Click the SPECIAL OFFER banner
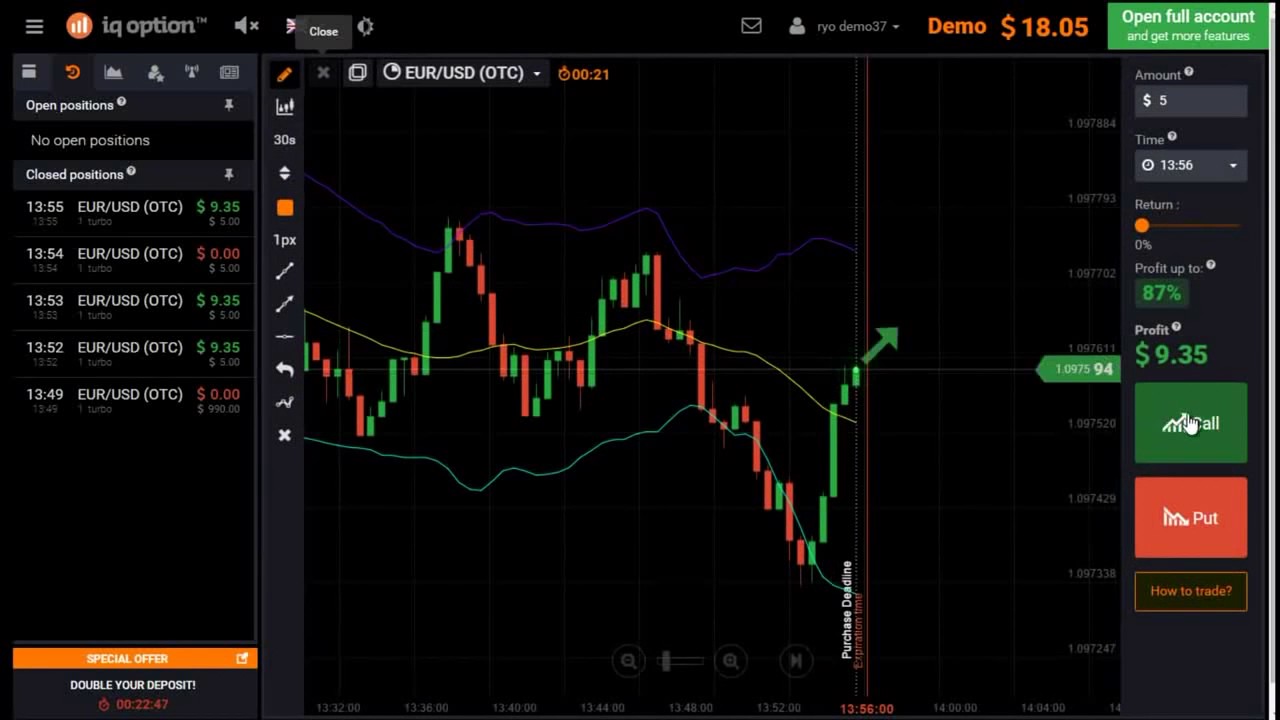 (135, 658)
